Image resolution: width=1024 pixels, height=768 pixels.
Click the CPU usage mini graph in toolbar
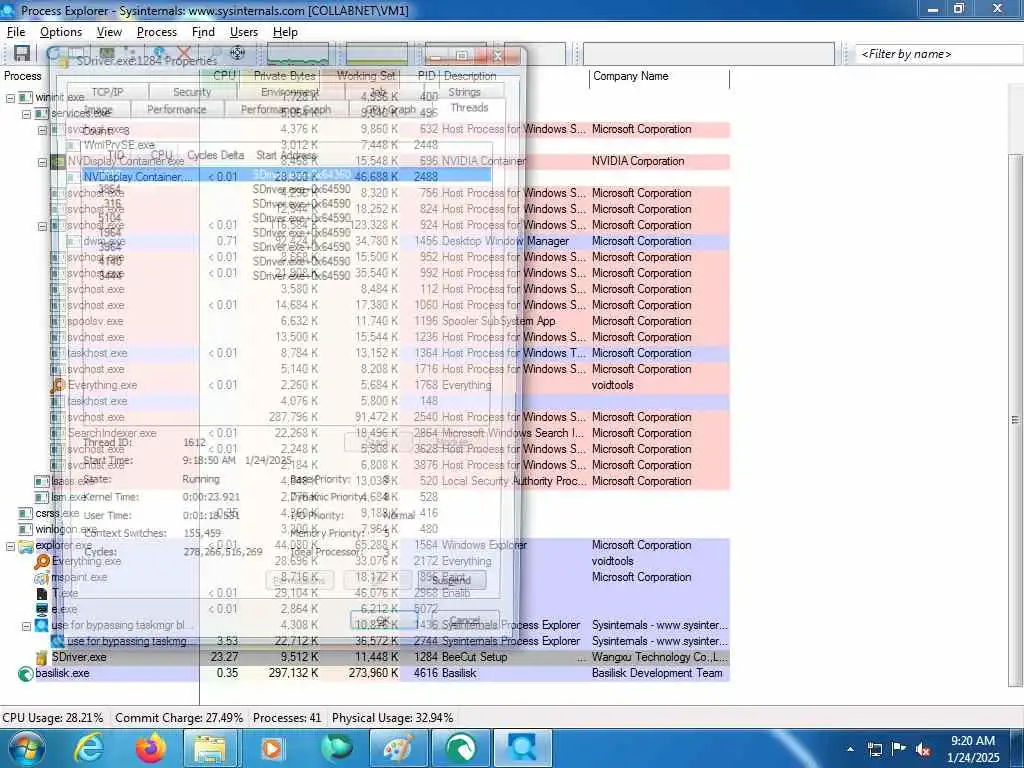pyautogui.click(x=297, y=54)
